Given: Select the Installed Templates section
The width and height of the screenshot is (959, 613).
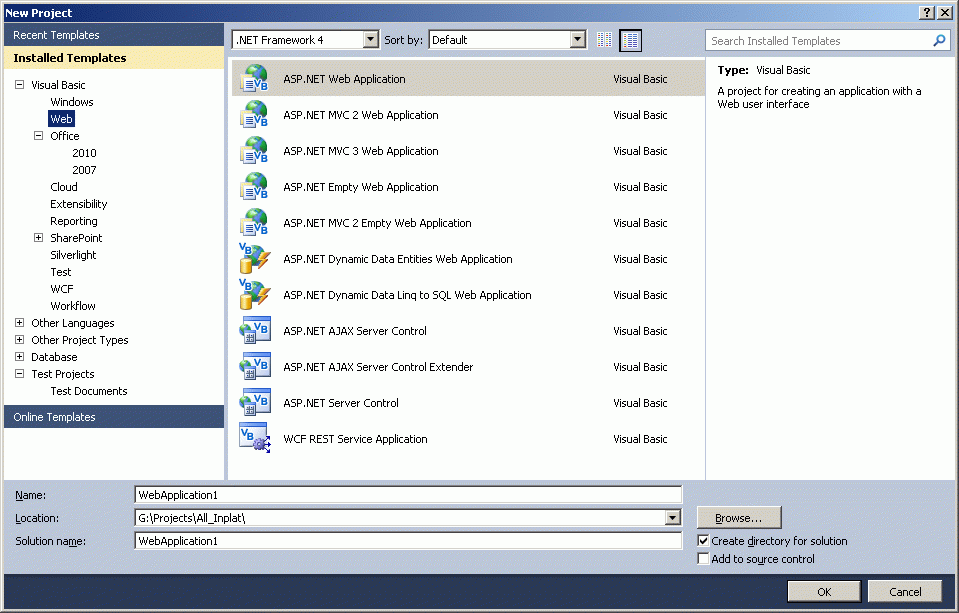Looking at the screenshot, I should click(114, 58).
